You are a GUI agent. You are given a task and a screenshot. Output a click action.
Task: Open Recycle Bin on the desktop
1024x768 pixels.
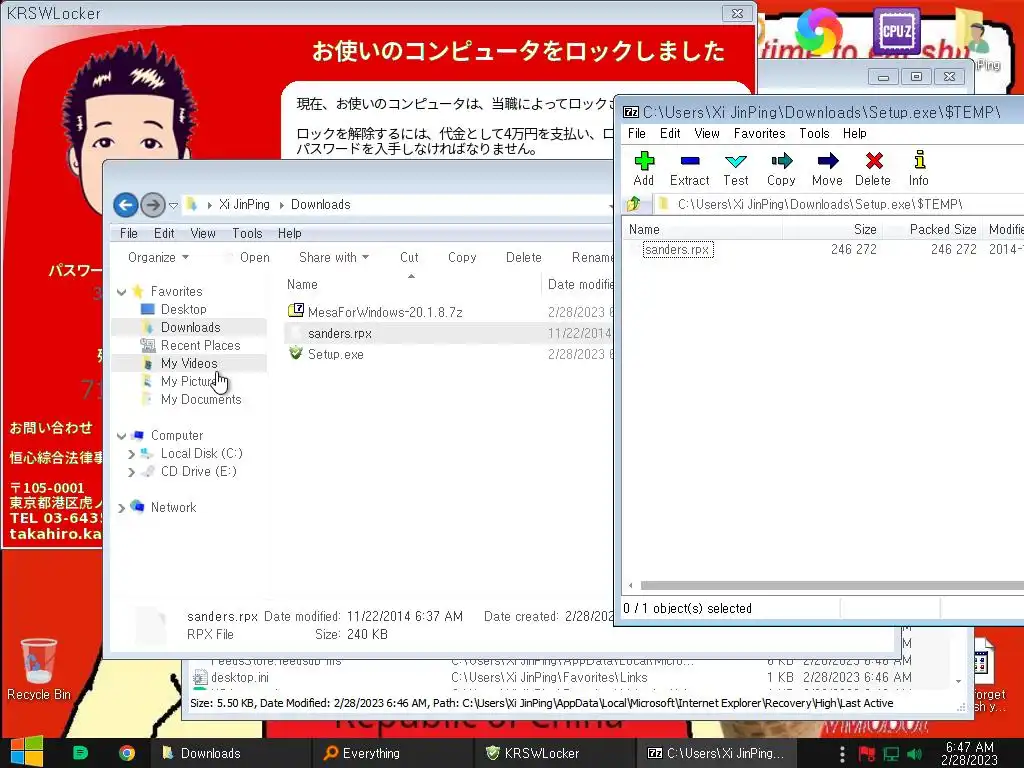(x=39, y=669)
